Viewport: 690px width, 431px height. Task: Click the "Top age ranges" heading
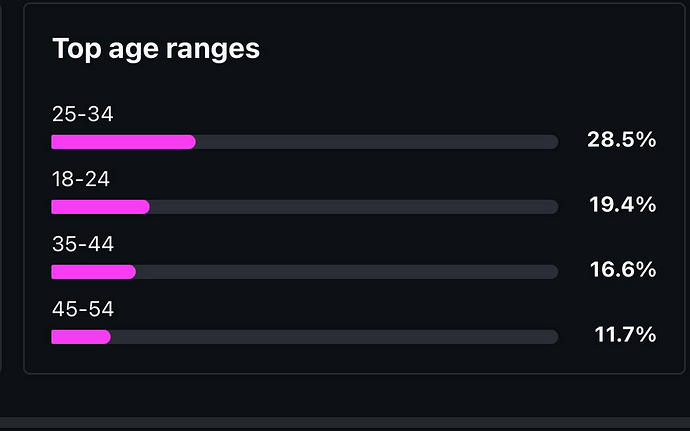tap(156, 49)
